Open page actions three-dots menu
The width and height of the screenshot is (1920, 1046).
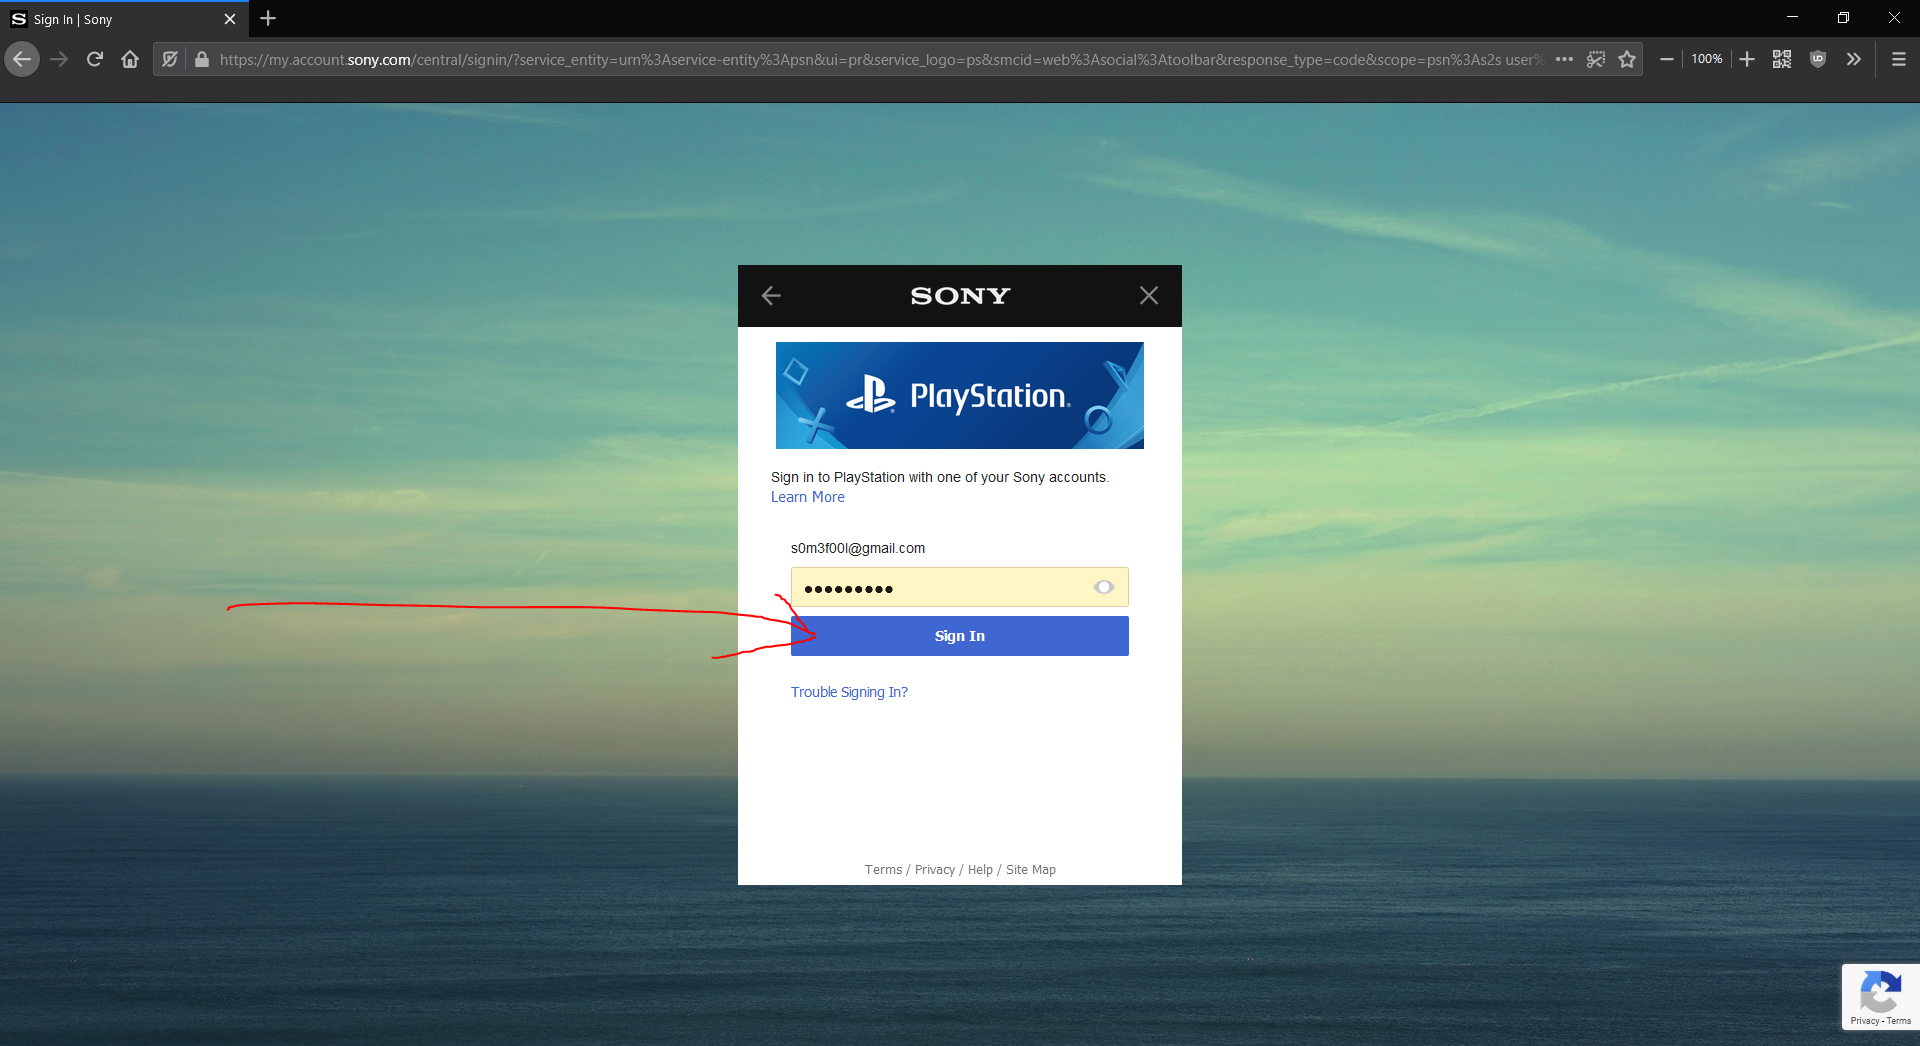[1565, 59]
